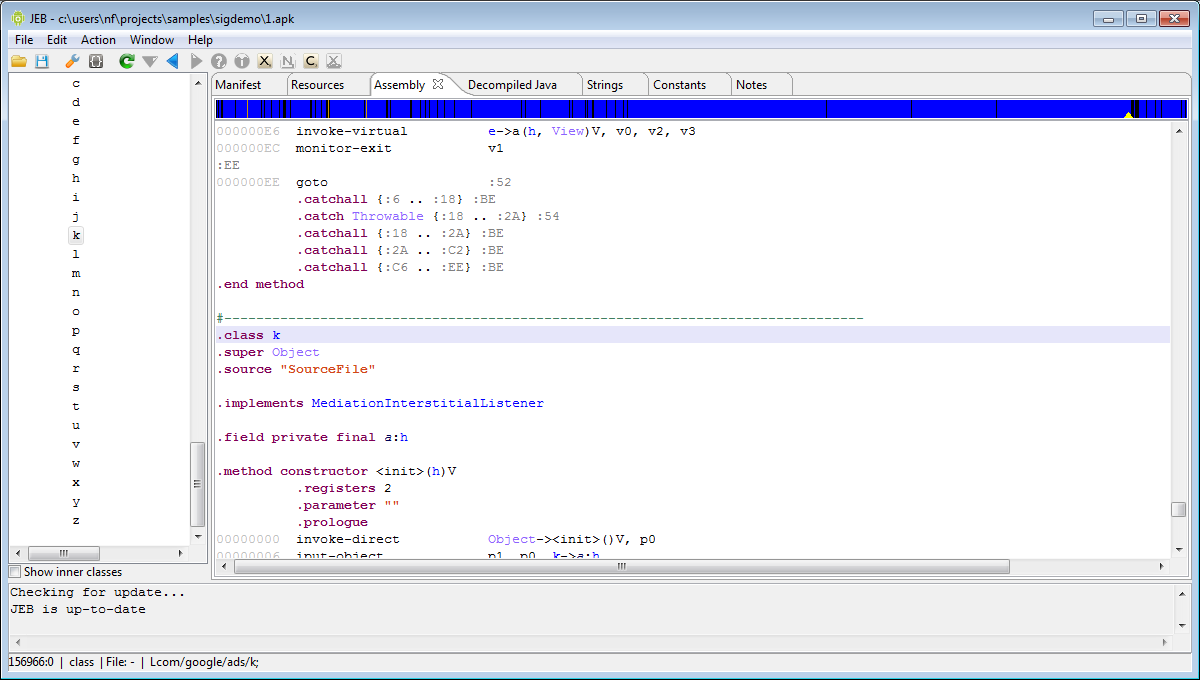This screenshot has height=680, width=1200.
Task: Select class r in the tree
Action: (x=76, y=369)
